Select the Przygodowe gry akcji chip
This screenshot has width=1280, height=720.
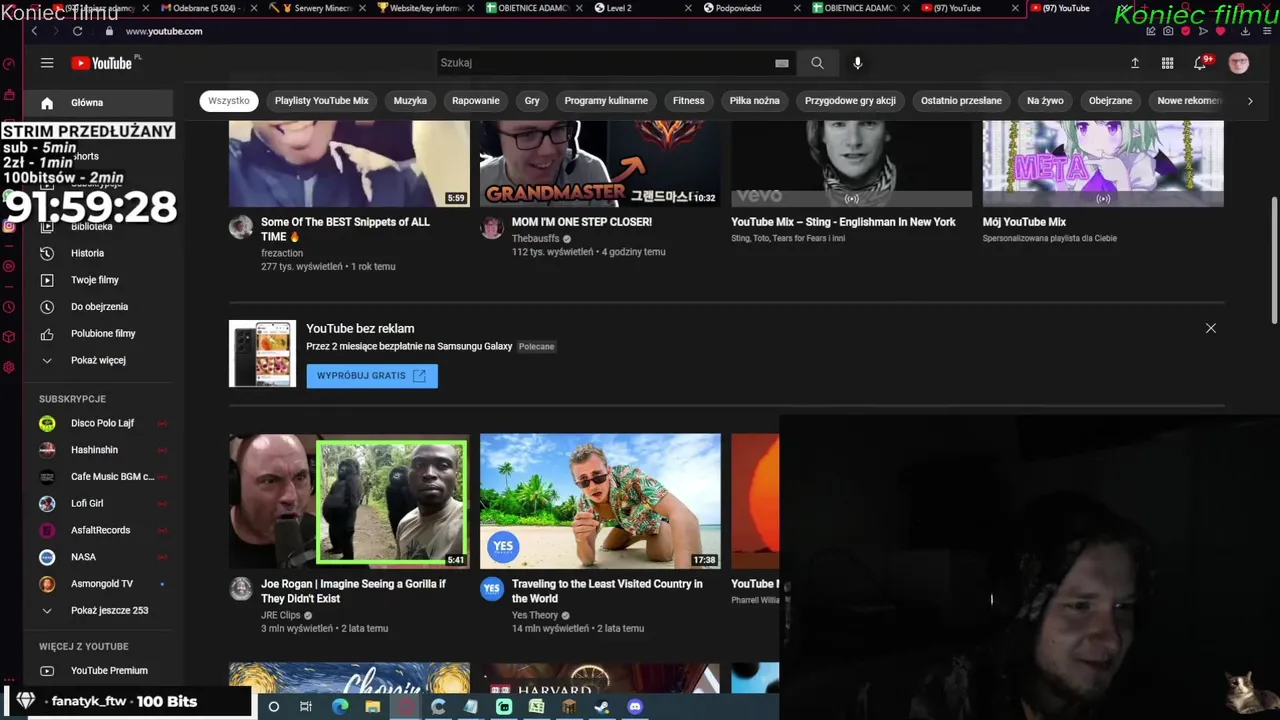click(850, 101)
